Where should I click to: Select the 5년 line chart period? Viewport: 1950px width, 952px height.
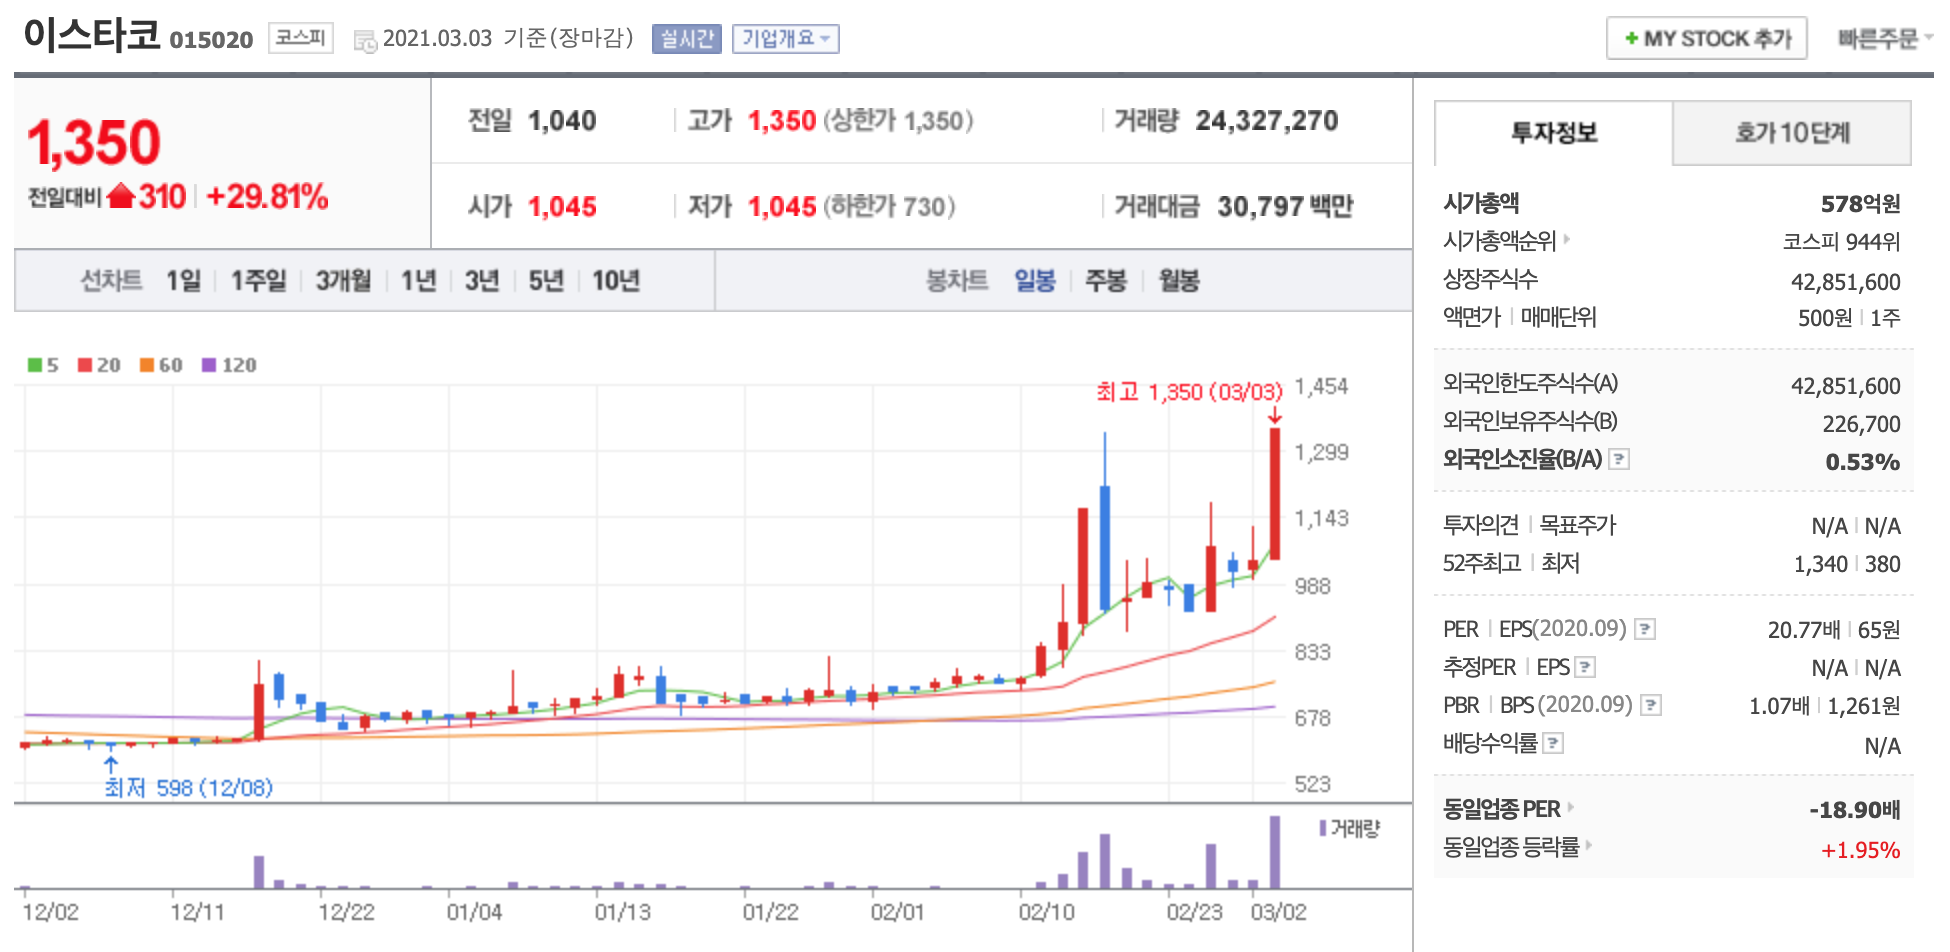click(x=546, y=281)
